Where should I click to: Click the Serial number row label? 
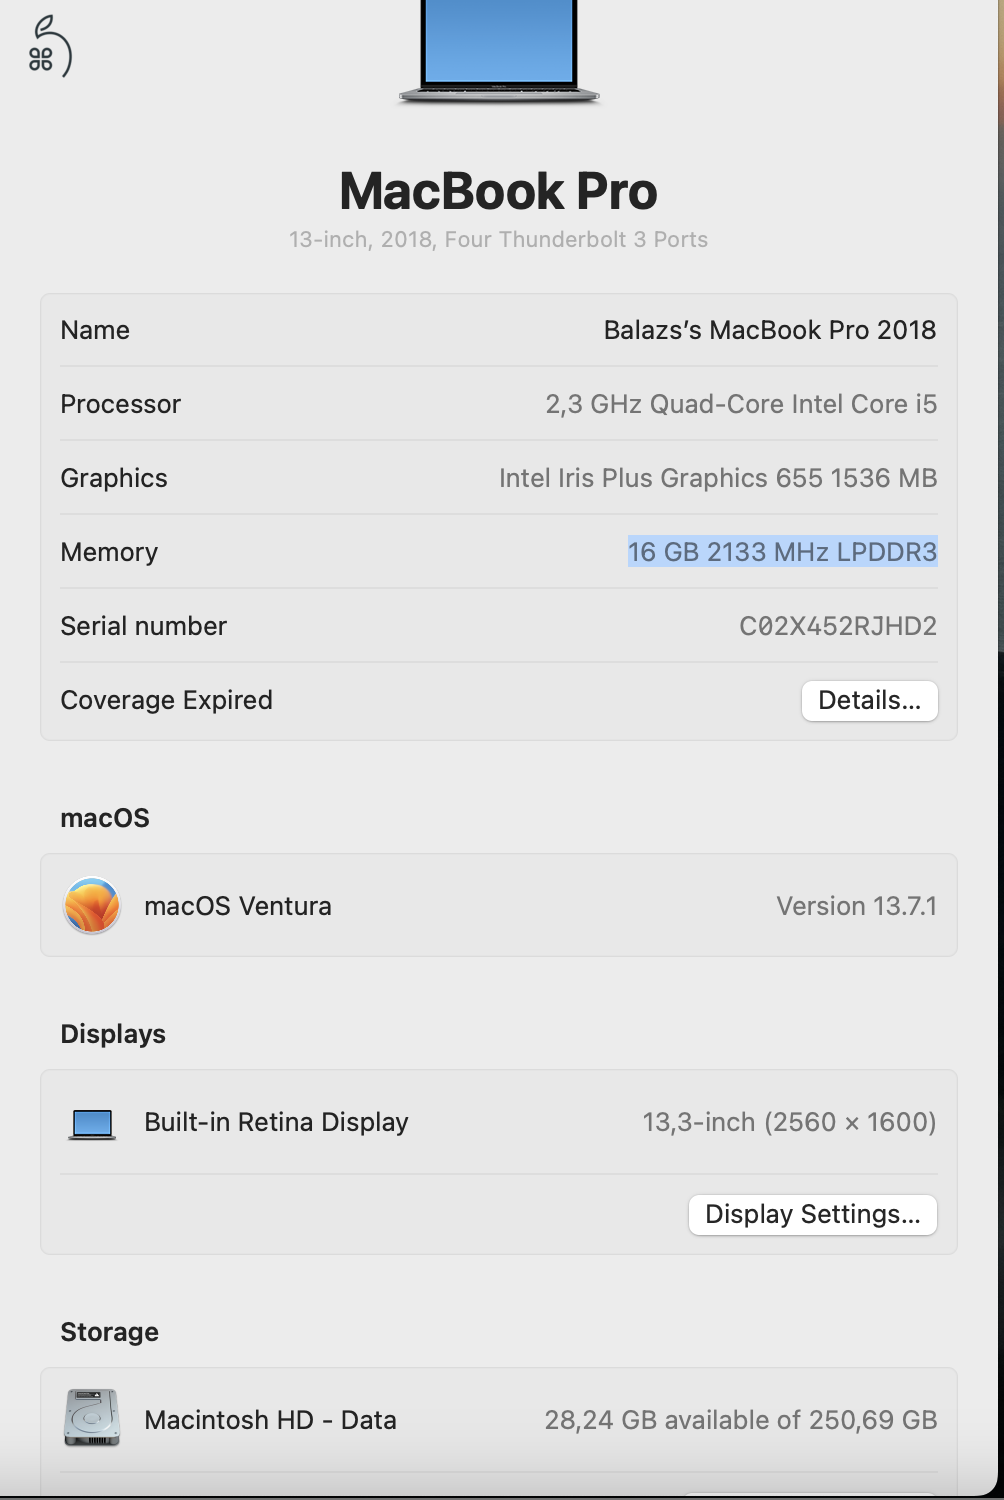(143, 626)
